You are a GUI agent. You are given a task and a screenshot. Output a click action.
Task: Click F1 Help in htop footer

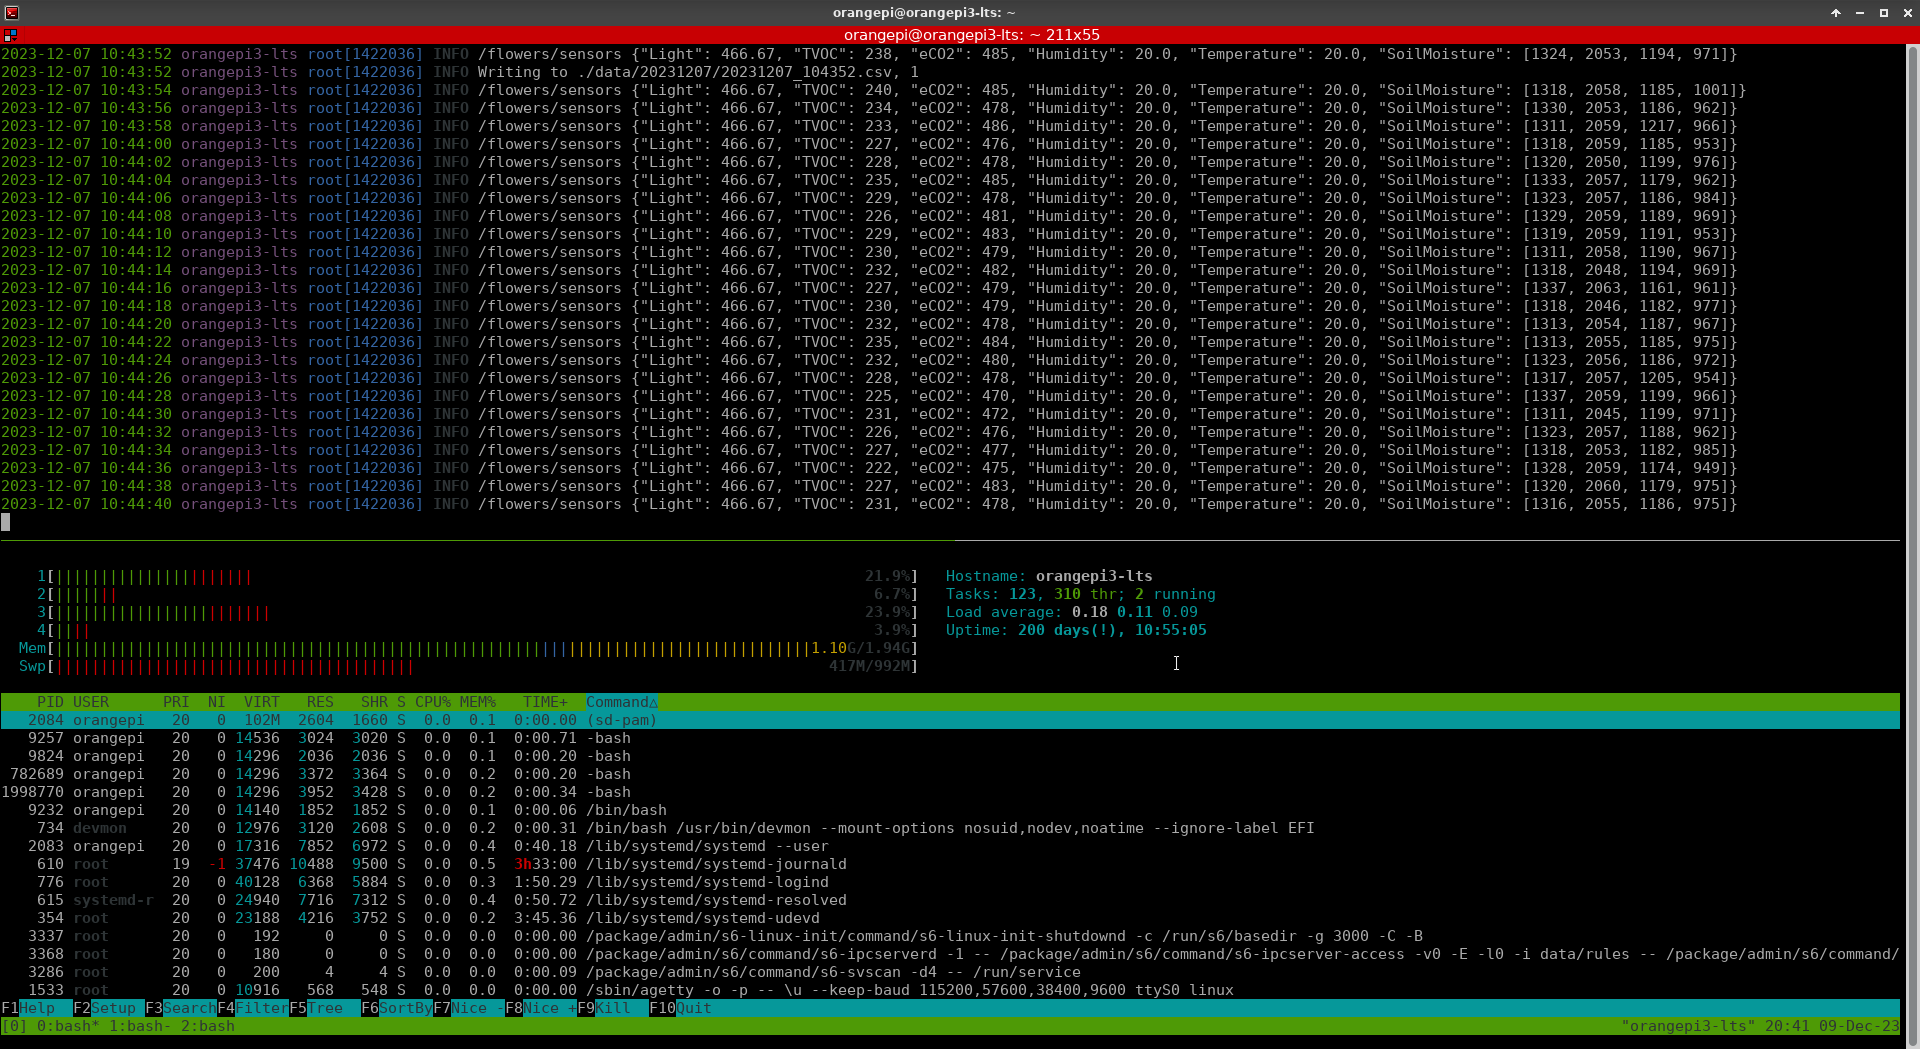click(28, 1008)
